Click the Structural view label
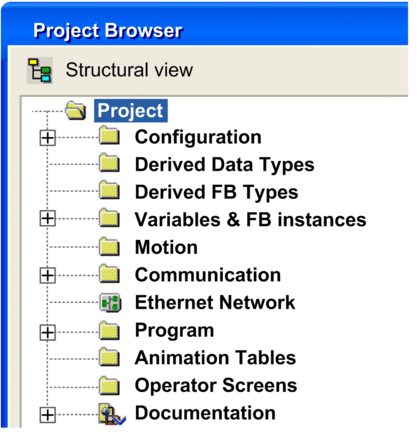Viewport: 417px width, 436px height. click(x=129, y=70)
